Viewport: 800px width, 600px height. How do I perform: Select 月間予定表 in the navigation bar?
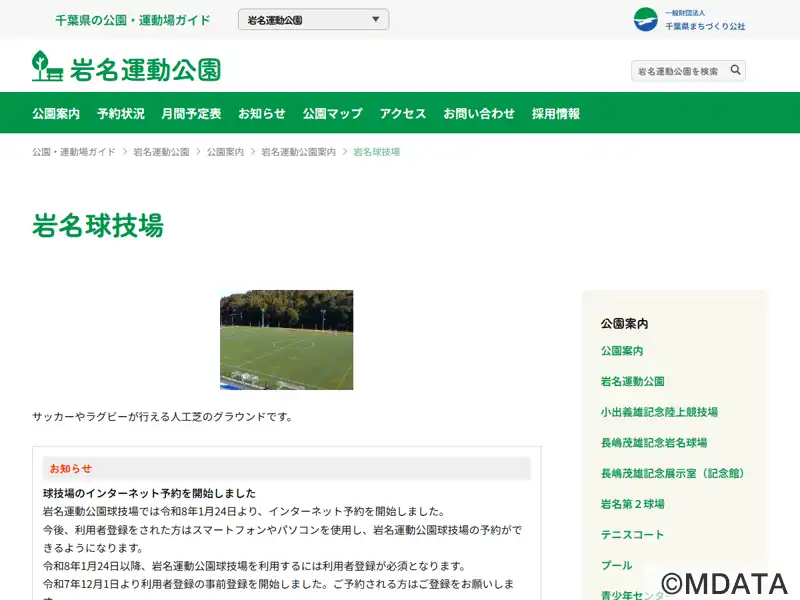pos(191,114)
